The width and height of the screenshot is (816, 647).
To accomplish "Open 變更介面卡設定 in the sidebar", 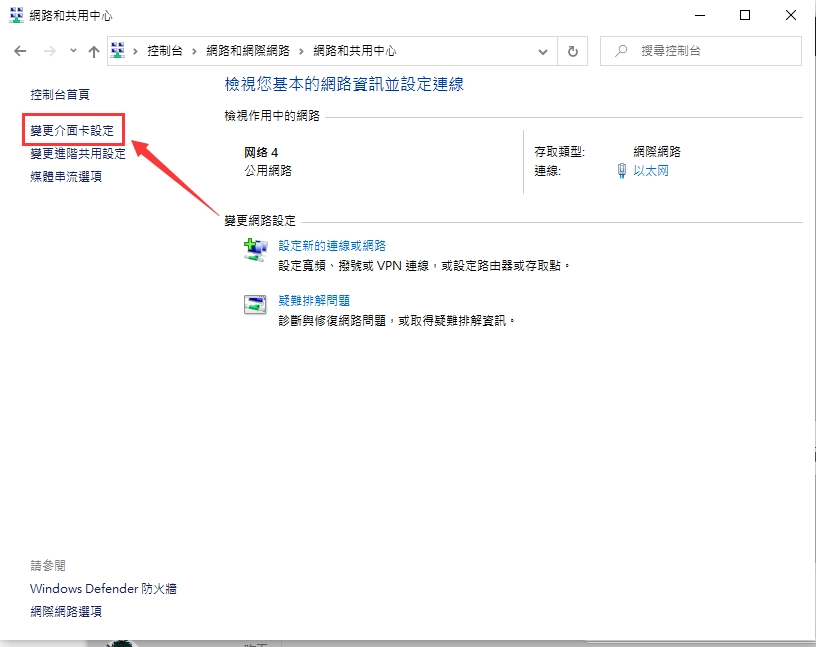I will 72,131.
